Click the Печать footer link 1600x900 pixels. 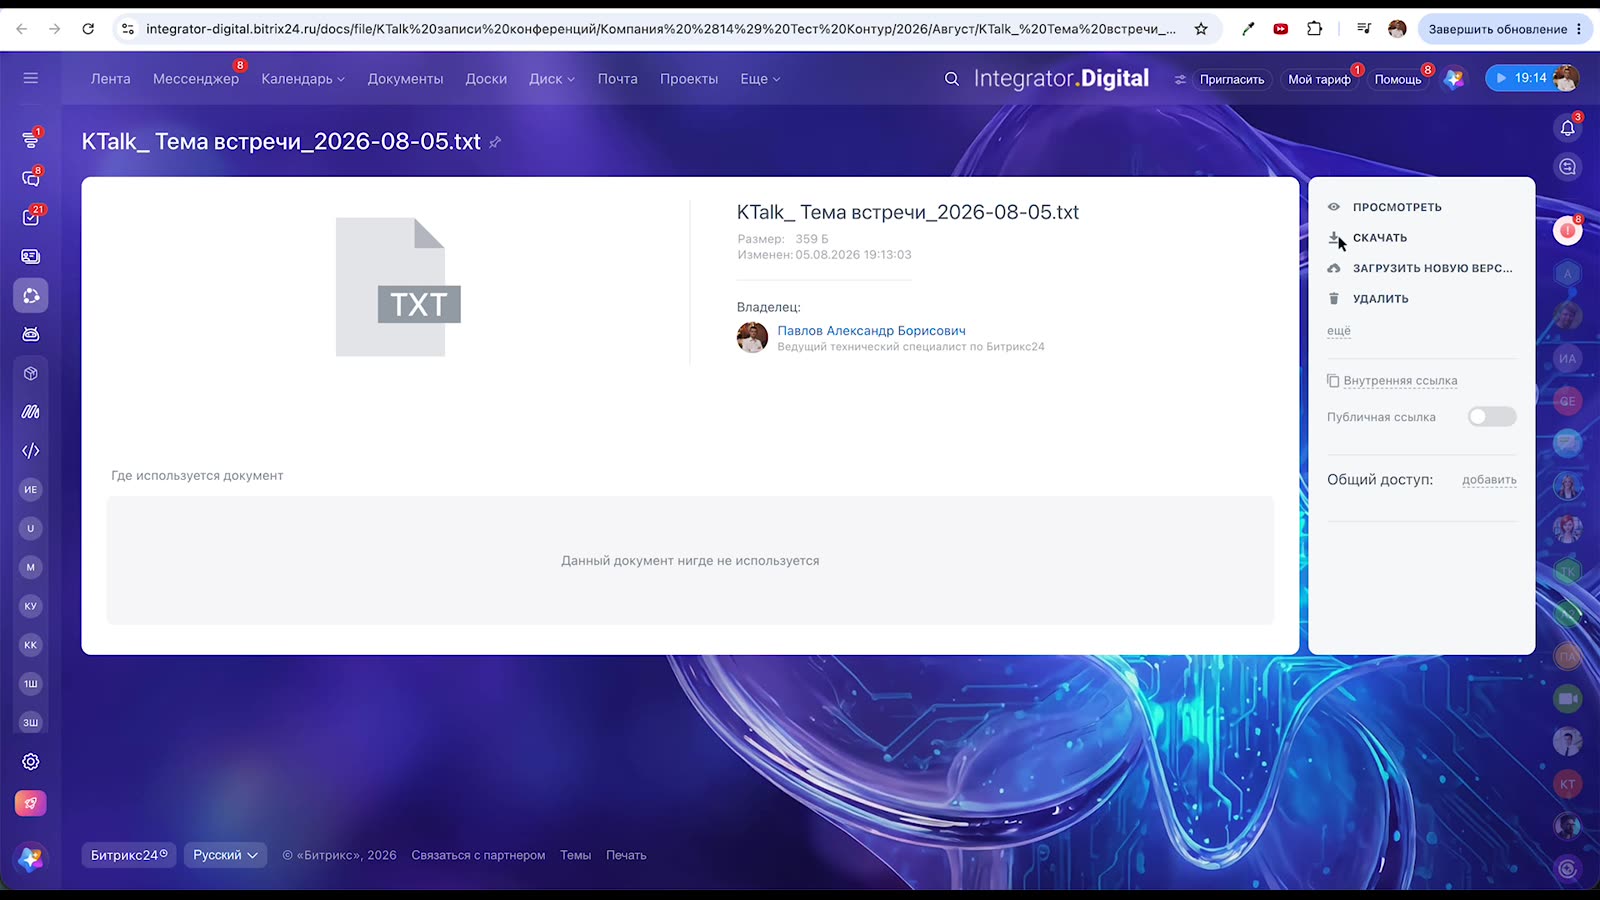coord(626,855)
